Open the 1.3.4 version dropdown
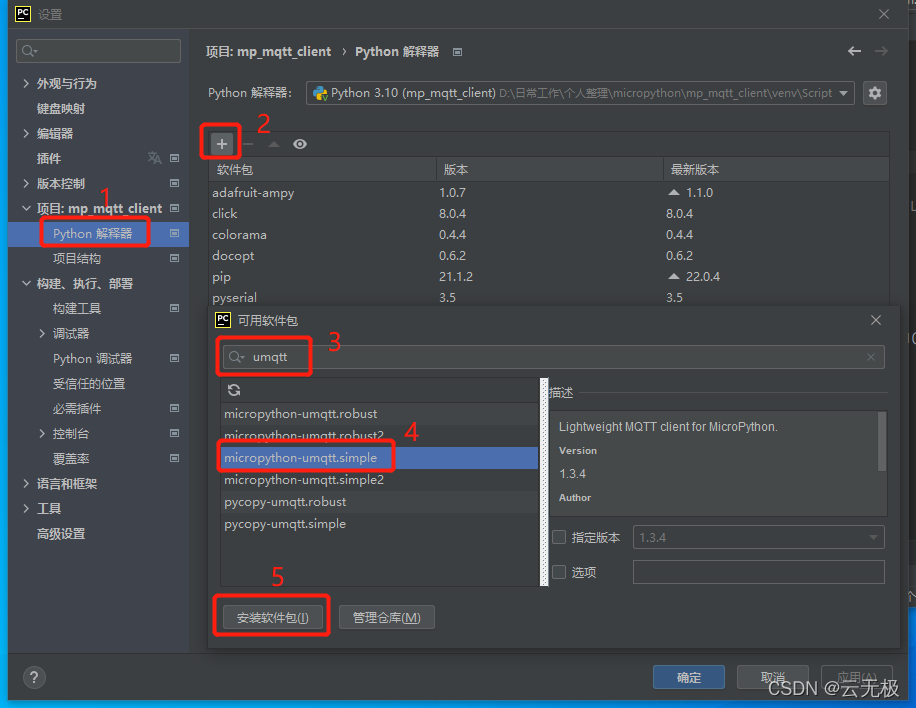 (871, 537)
